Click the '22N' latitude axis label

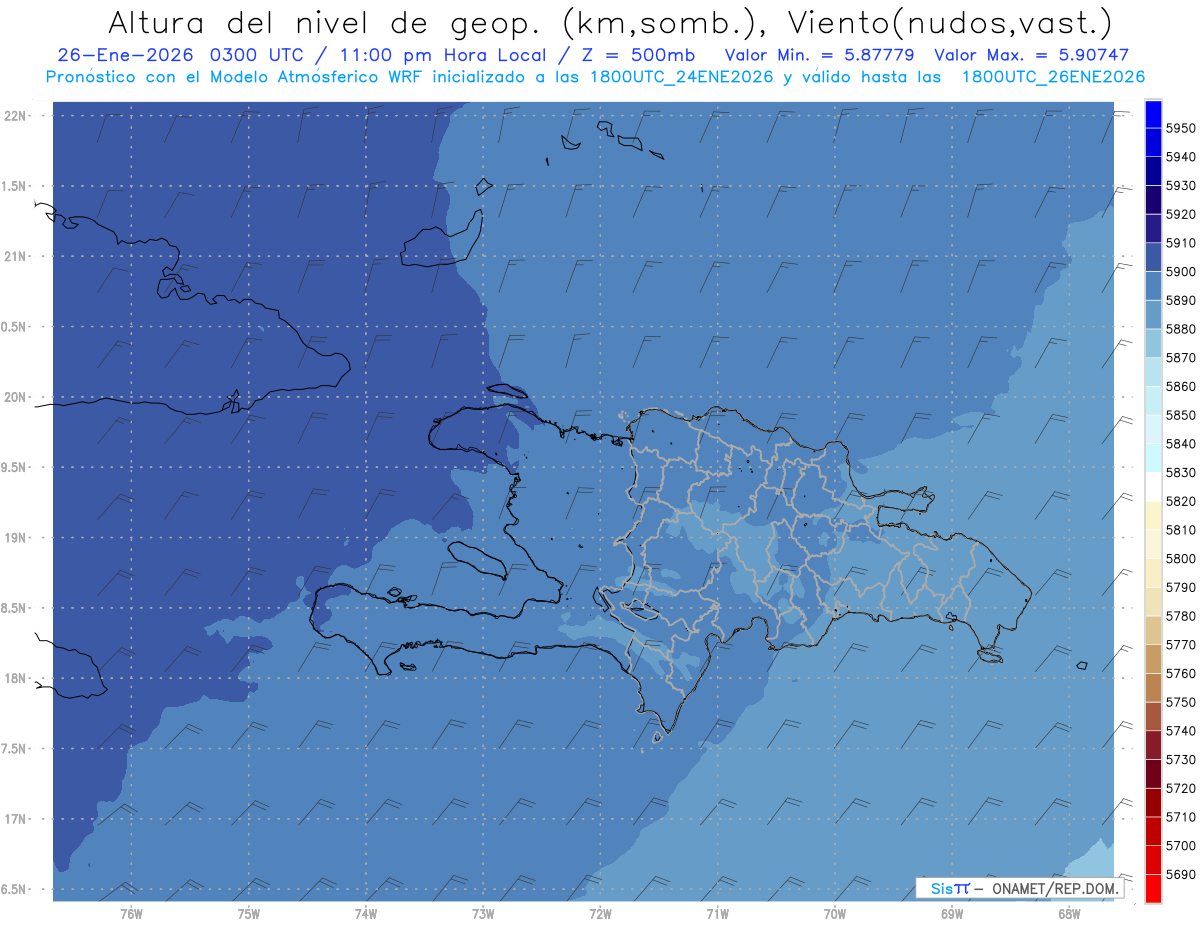(x=16, y=116)
